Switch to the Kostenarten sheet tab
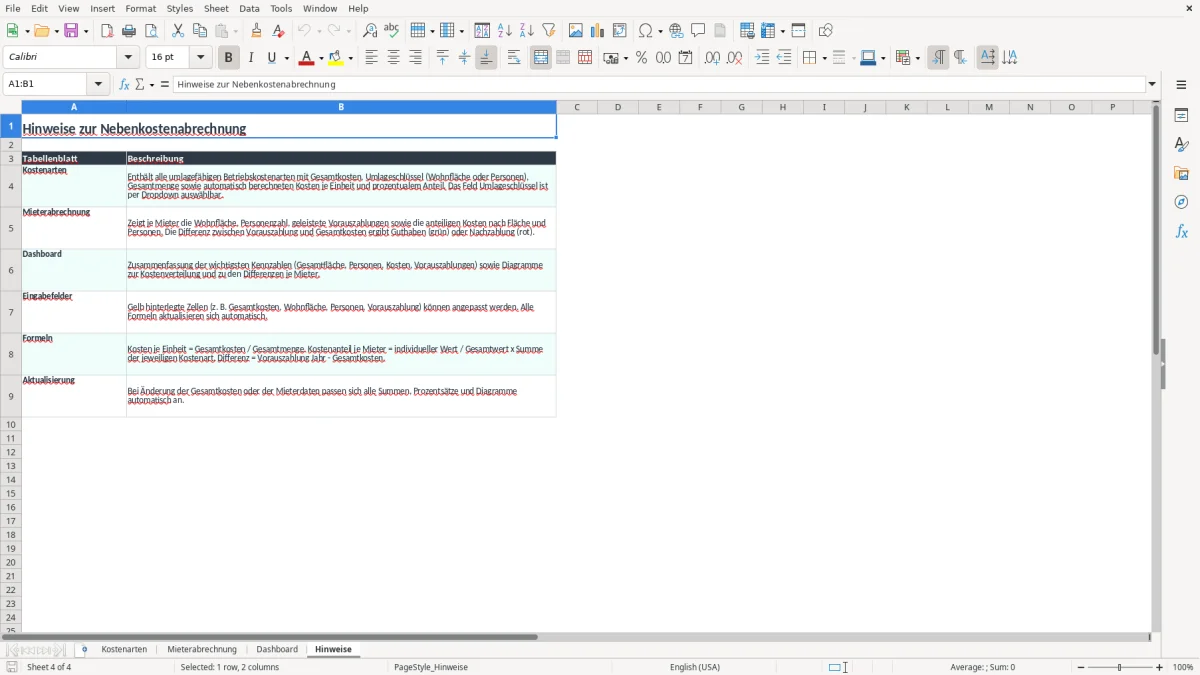Viewport: 1200px width, 675px height. click(124, 649)
